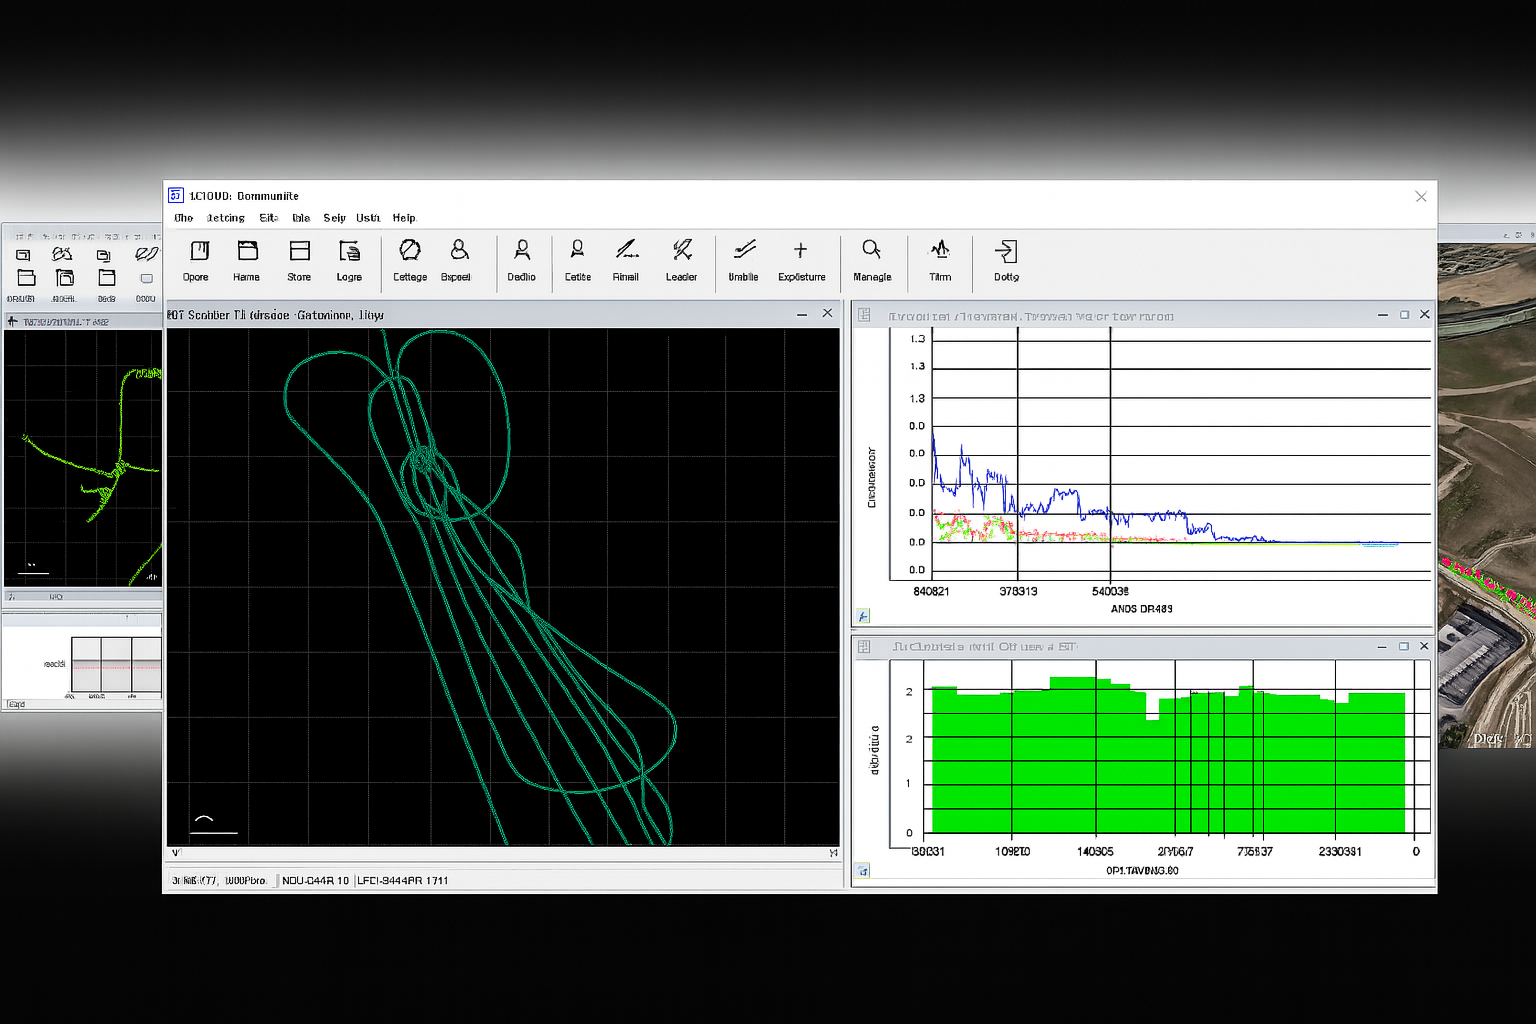Open the bla dropdown menu
The width and height of the screenshot is (1536, 1024).
[x=300, y=217]
